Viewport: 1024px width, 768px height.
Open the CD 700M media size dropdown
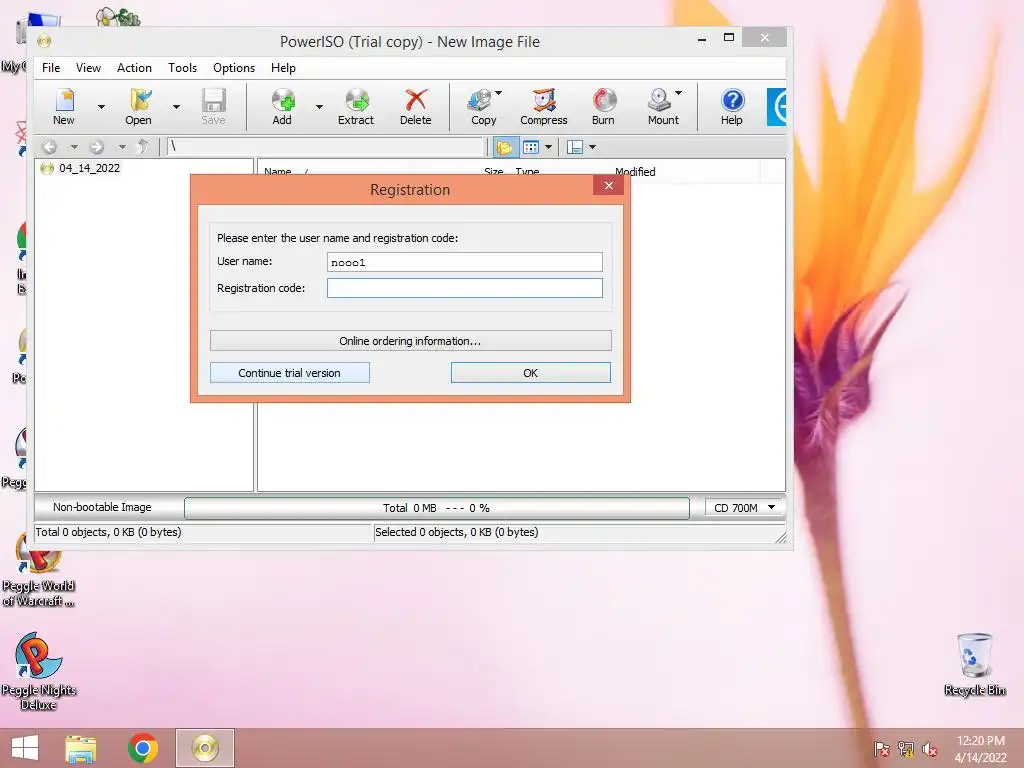[744, 507]
